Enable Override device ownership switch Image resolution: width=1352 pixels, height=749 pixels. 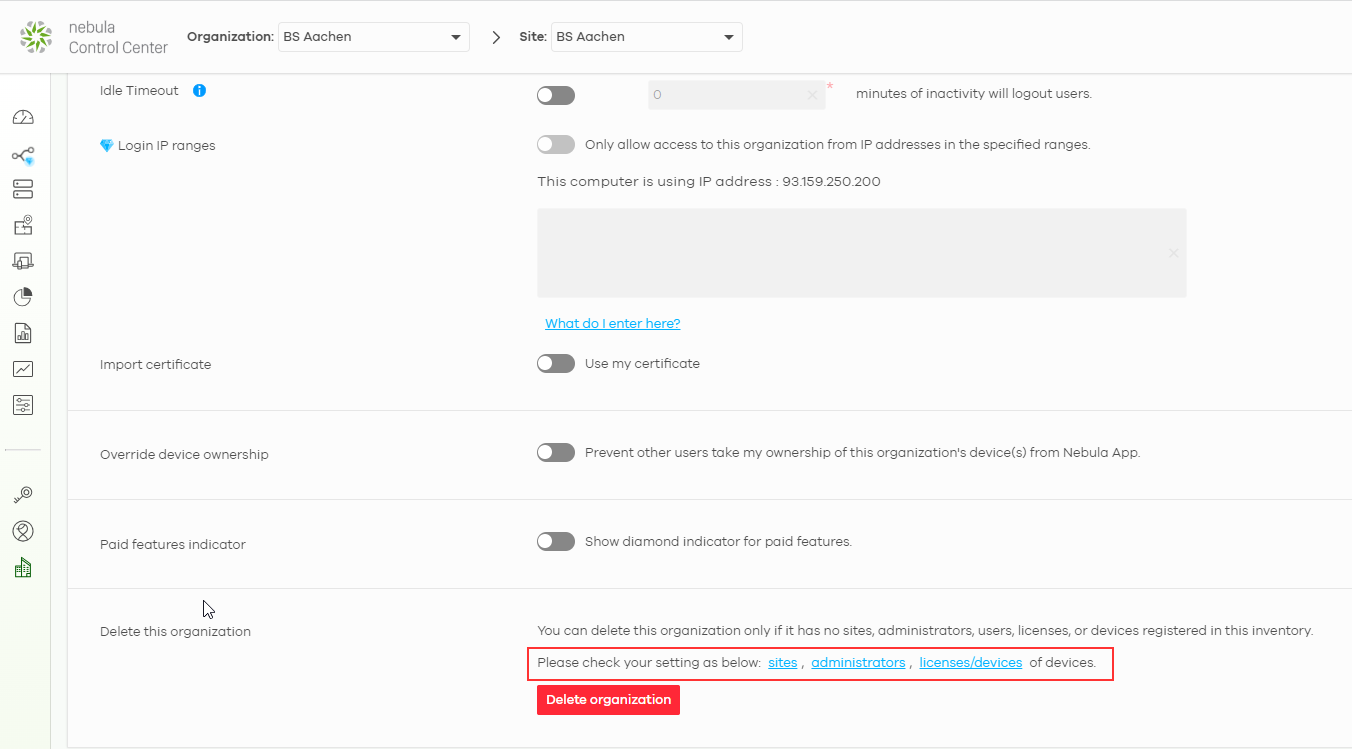click(x=556, y=452)
